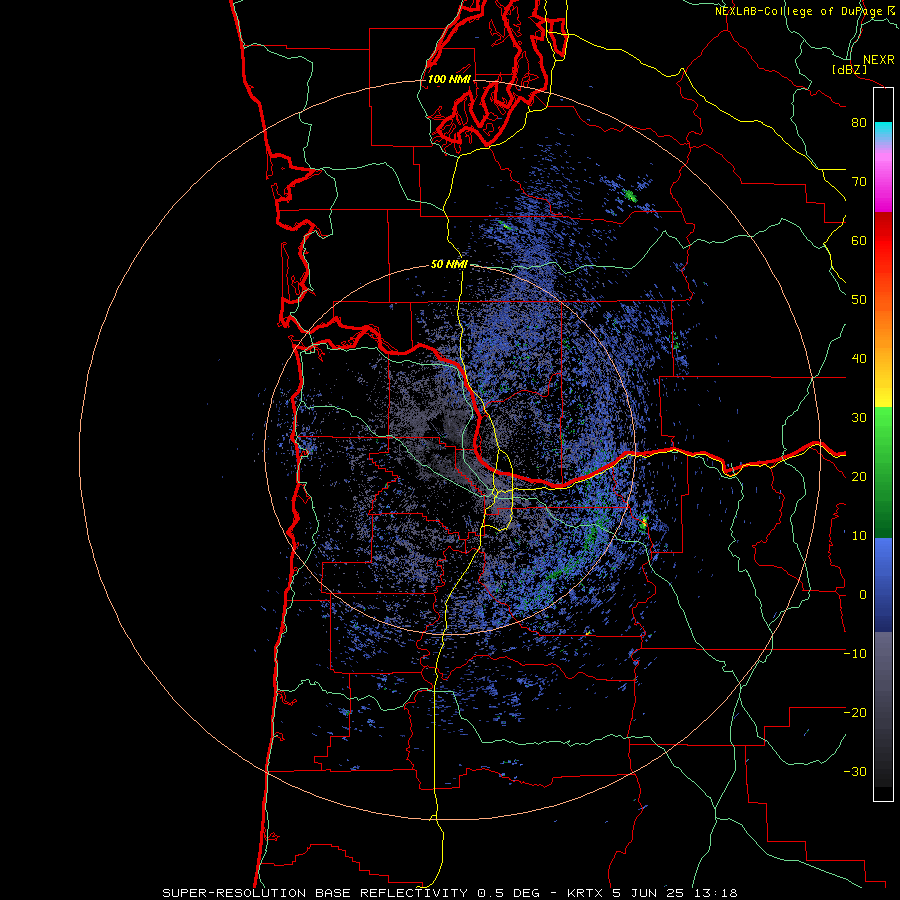Click the 50 value on the dBZ scale
Image resolution: width=900 pixels, height=900 pixels.
(859, 300)
